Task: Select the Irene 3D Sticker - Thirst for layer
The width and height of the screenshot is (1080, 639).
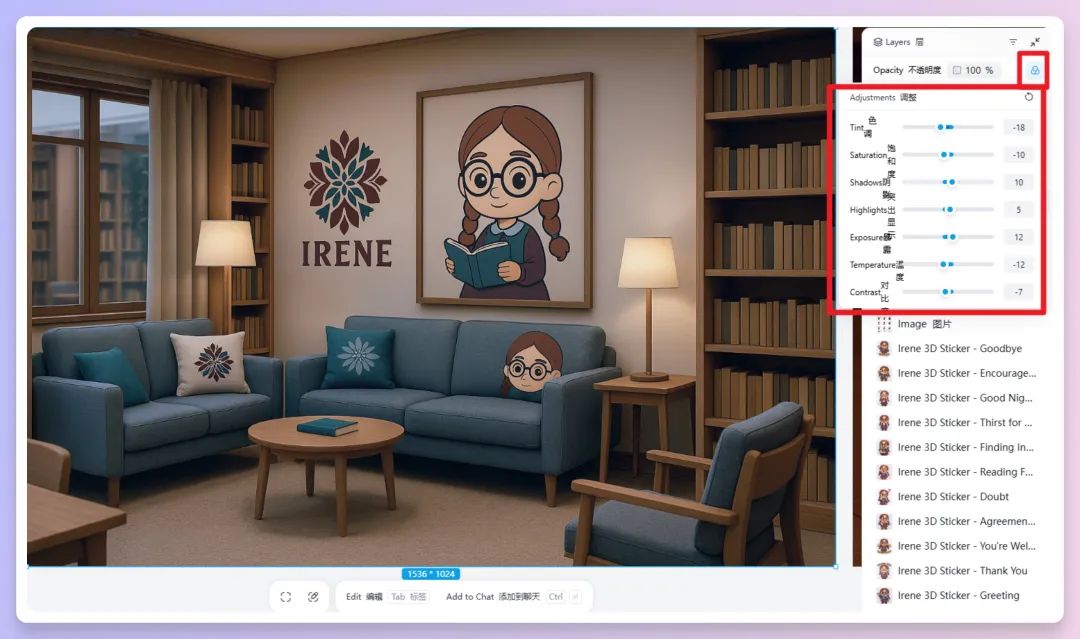Action: click(956, 423)
